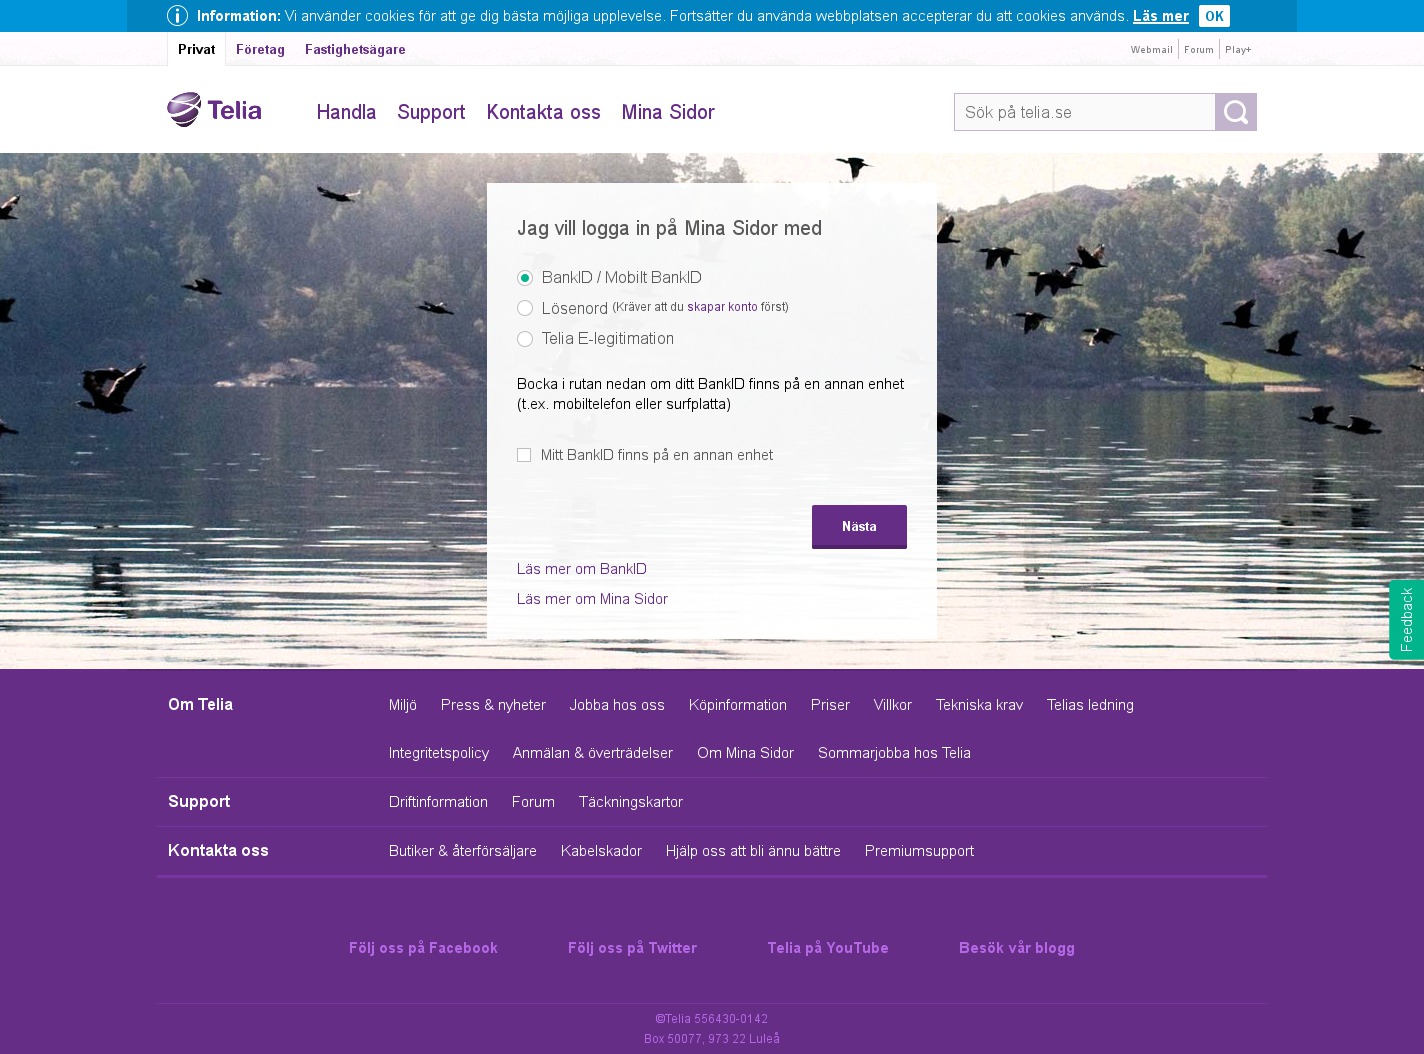Open Telia på YouTube link
Viewport: 1424px width, 1054px height.
(828, 948)
